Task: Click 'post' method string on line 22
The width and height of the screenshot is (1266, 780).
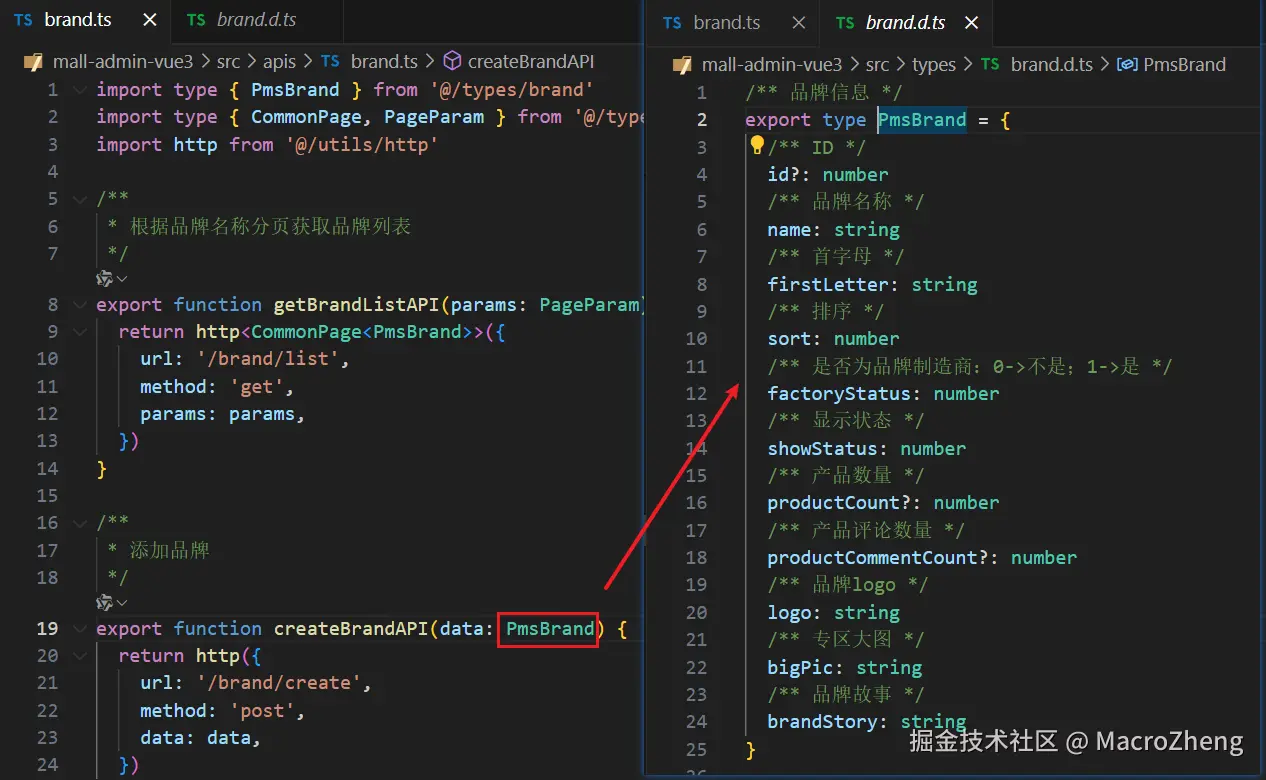Action: pyautogui.click(x=262, y=710)
